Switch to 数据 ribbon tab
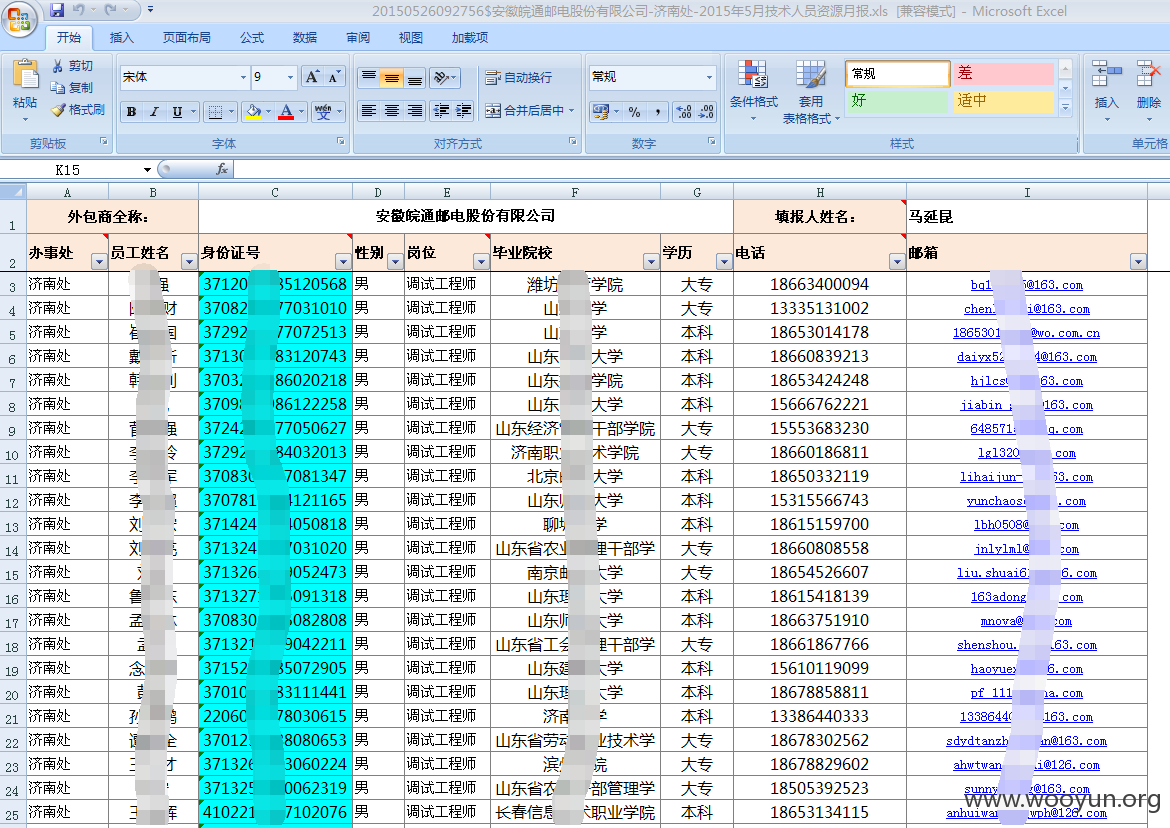Image resolution: width=1170 pixels, height=828 pixels. coord(304,37)
